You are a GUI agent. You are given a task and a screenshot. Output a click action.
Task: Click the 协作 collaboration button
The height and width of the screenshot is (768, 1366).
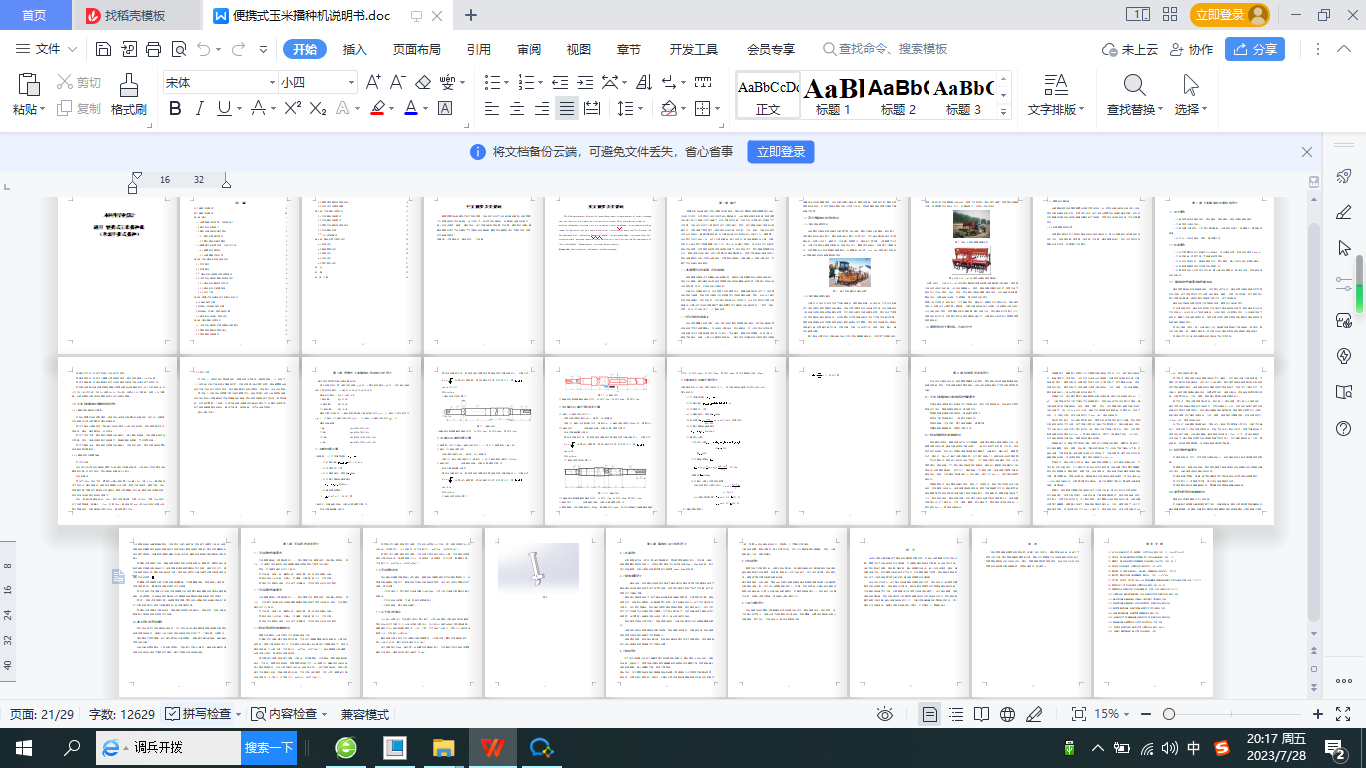click(x=1190, y=49)
